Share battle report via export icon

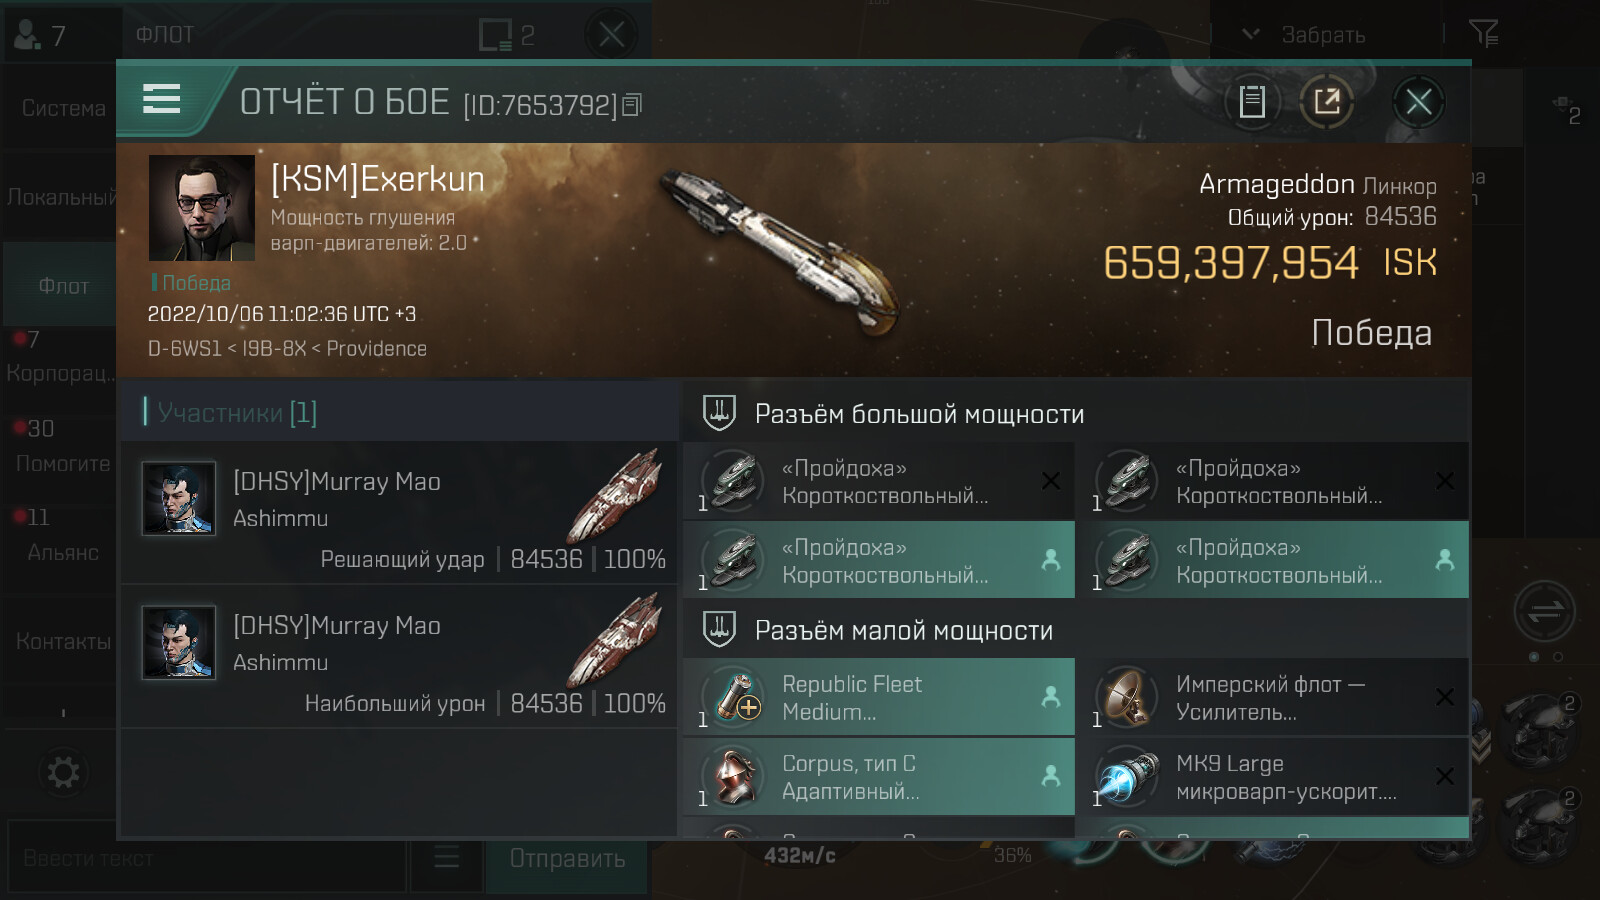tap(1327, 101)
